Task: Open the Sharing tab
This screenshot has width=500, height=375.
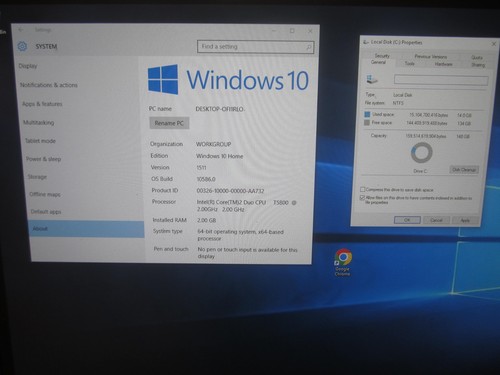Action: click(478, 65)
